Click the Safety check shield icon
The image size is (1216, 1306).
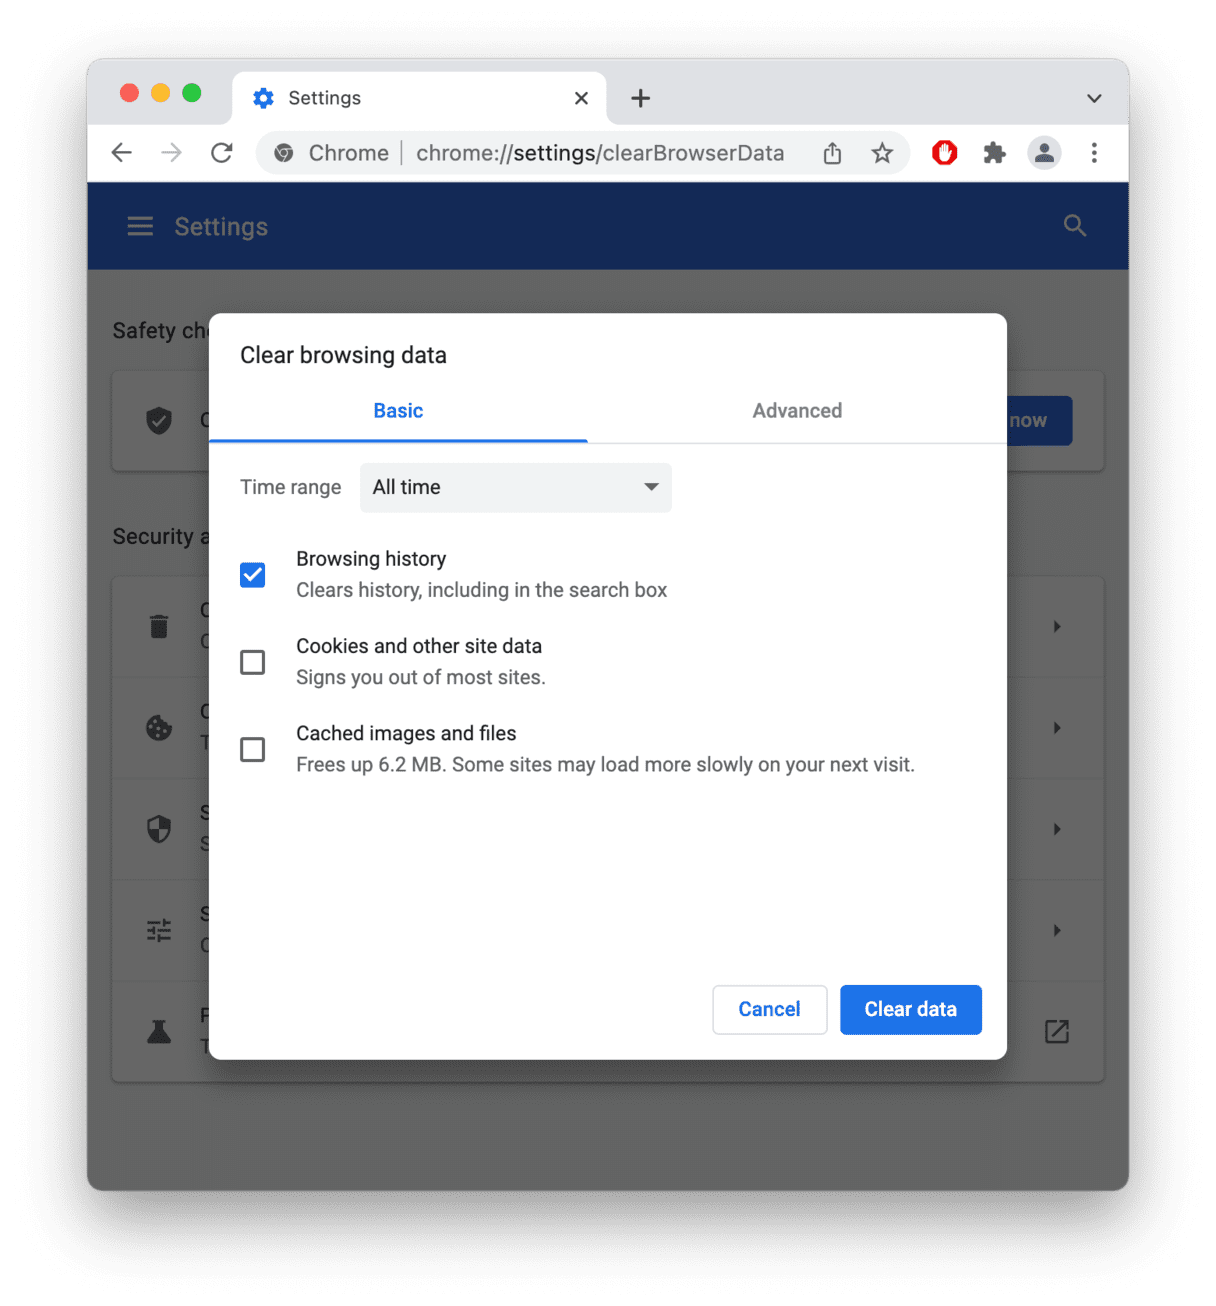click(159, 420)
